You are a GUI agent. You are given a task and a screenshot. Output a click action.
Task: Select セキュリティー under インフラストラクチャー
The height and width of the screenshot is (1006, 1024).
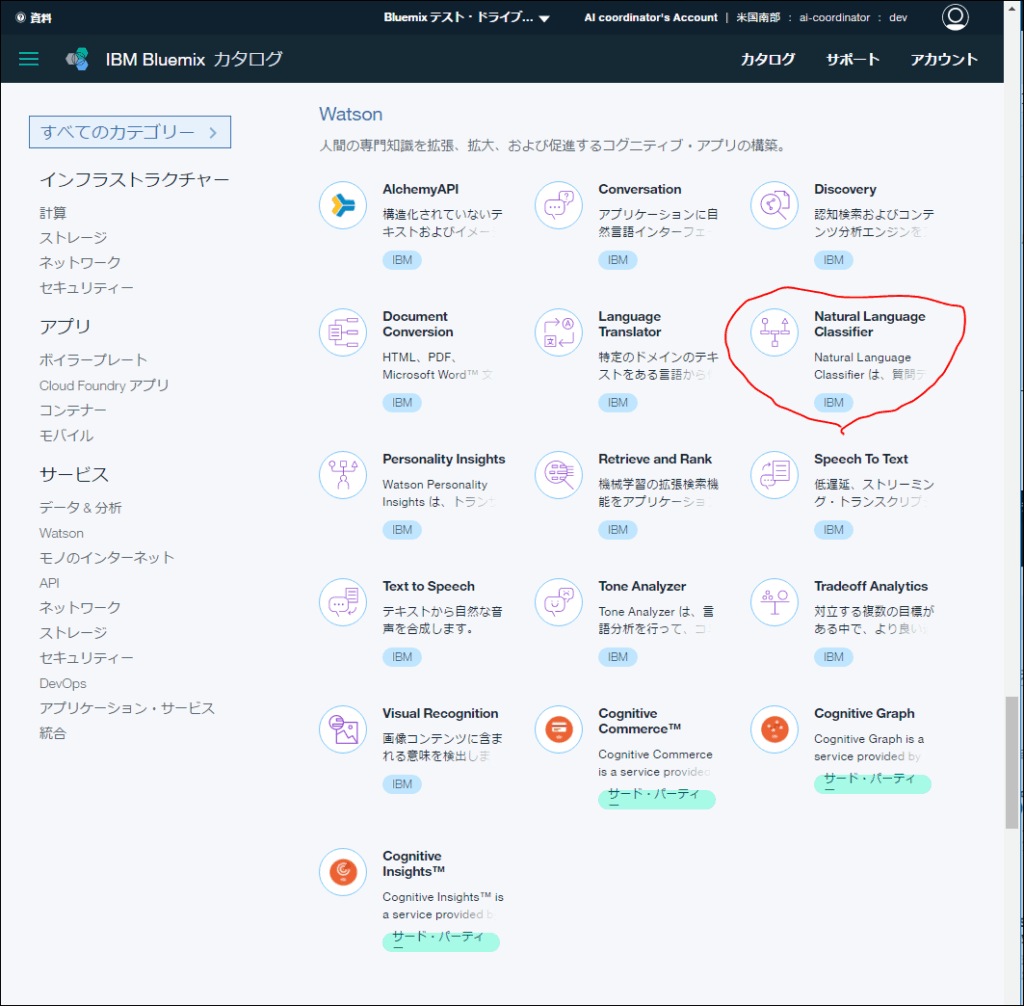pos(86,288)
